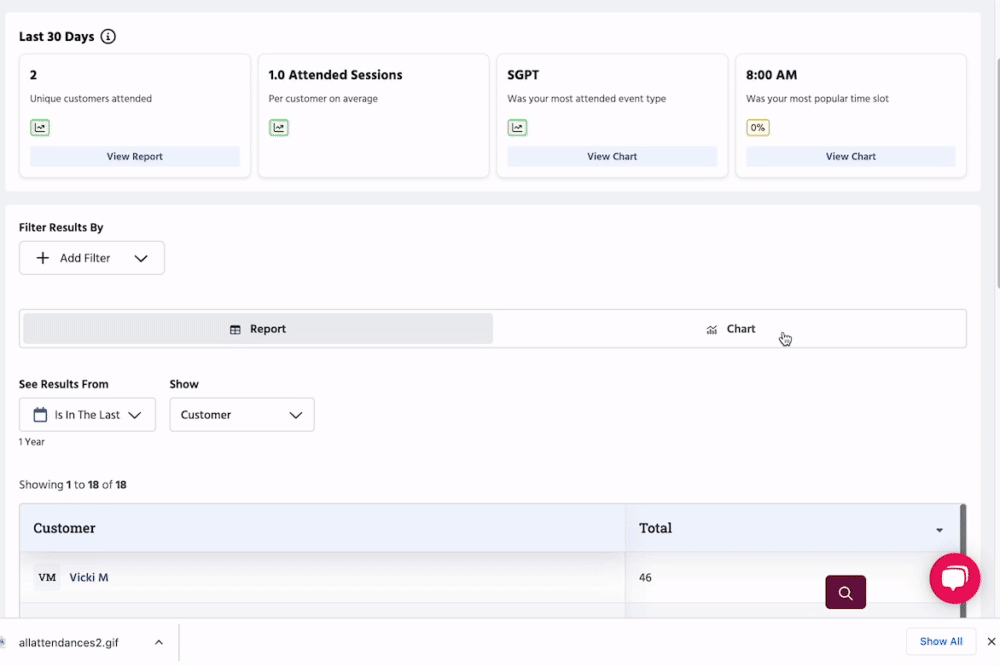The height and width of the screenshot is (666, 1000).
Task: Click trend icon under Attended Sessions card
Action: point(279,128)
